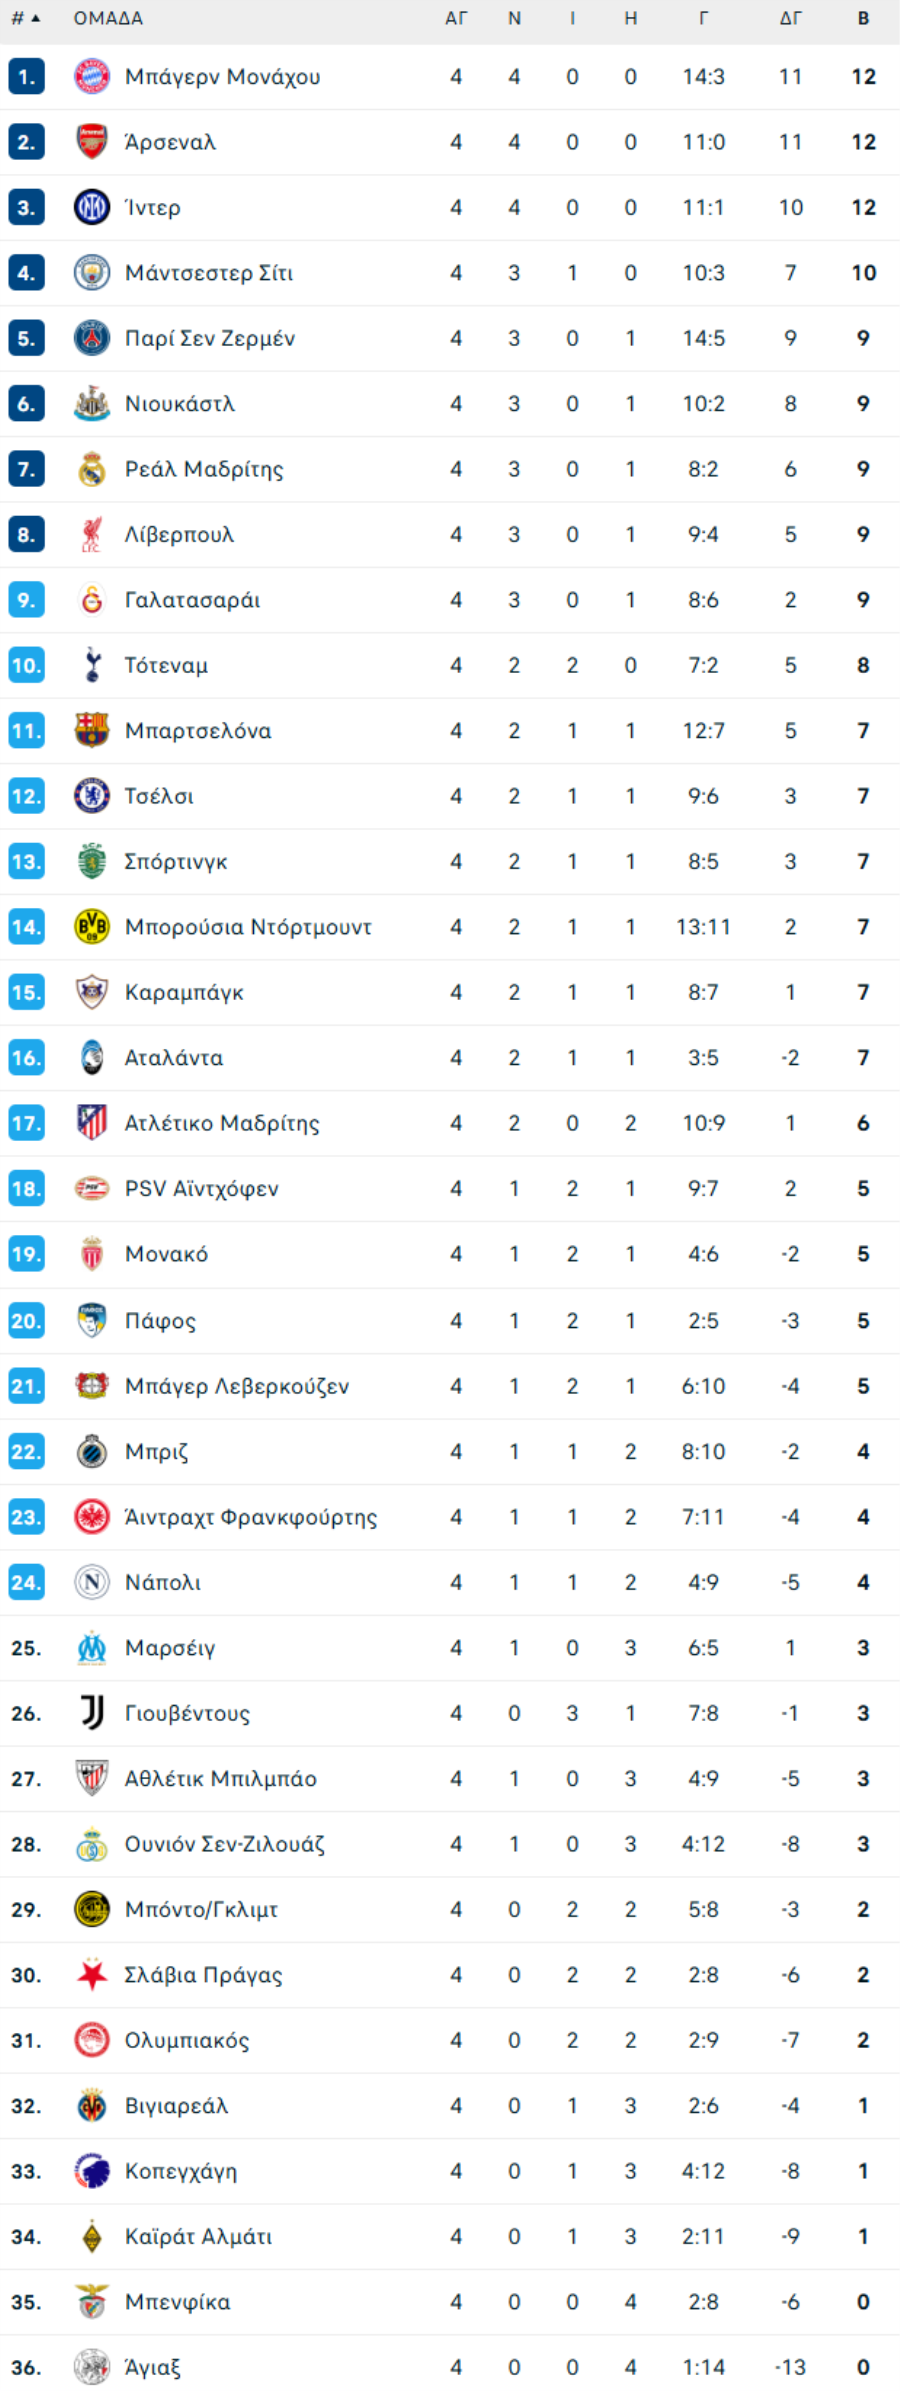Open the Ολυμπιακός team link
This screenshot has width=900, height=2391.
(x=187, y=2041)
